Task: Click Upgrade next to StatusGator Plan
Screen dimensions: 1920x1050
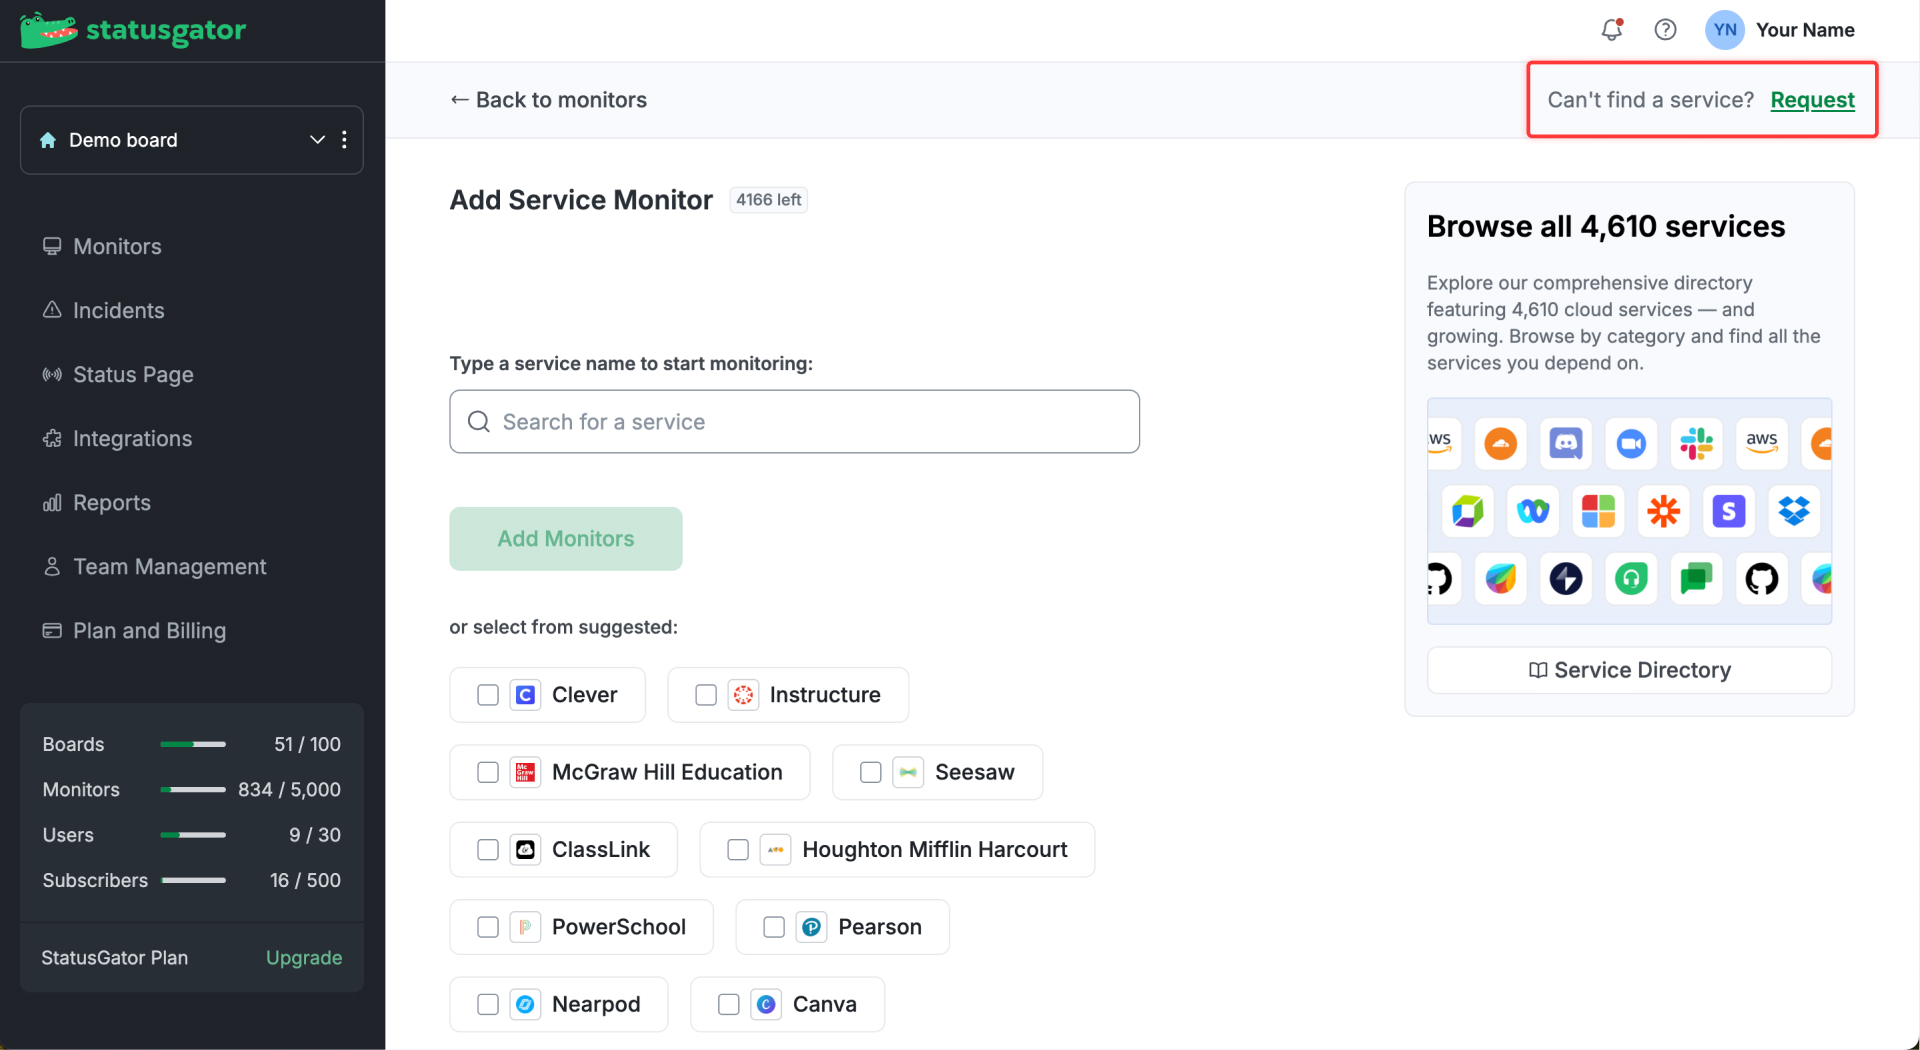Action: (x=304, y=958)
